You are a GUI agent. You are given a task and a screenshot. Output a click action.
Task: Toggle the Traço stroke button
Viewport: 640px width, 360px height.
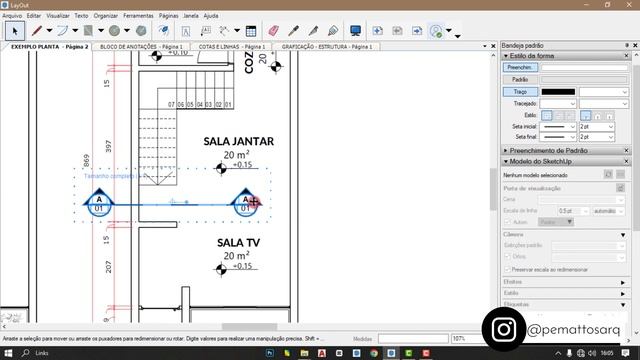pos(520,92)
